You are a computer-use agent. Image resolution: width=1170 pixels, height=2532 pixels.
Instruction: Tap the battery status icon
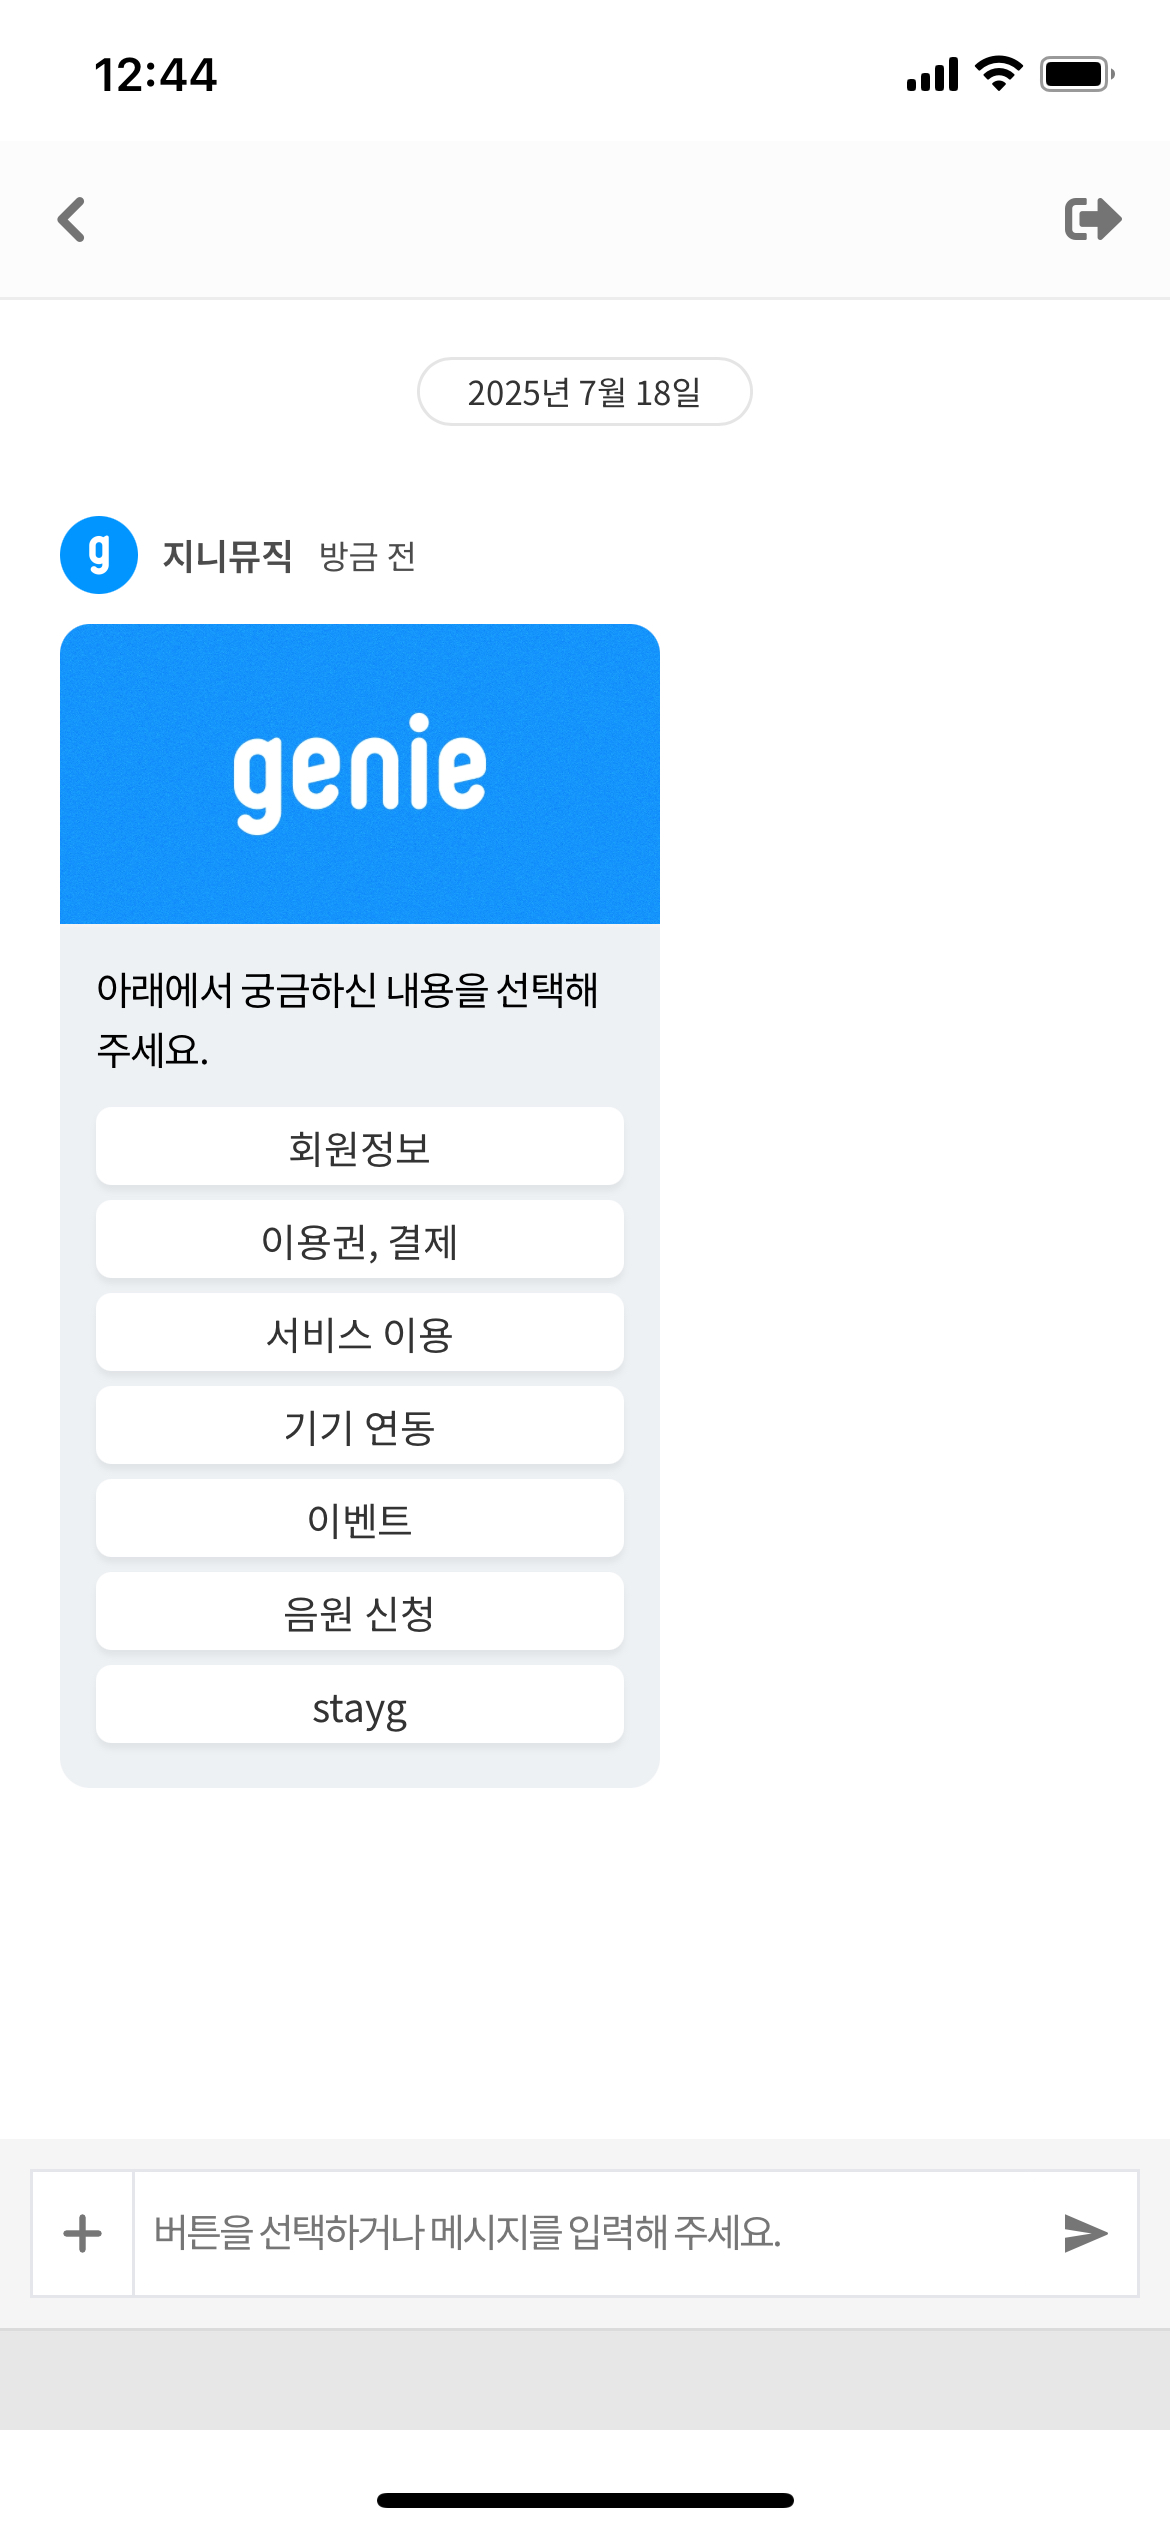tap(1076, 74)
